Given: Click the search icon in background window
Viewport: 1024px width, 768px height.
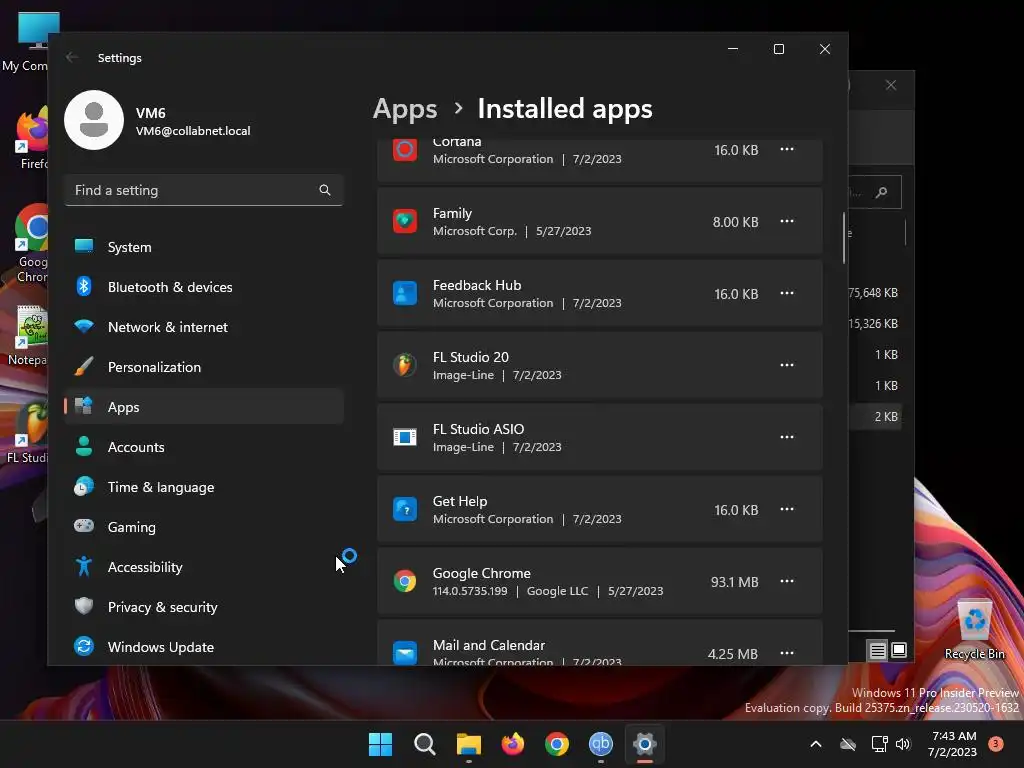Looking at the screenshot, I should point(882,192).
